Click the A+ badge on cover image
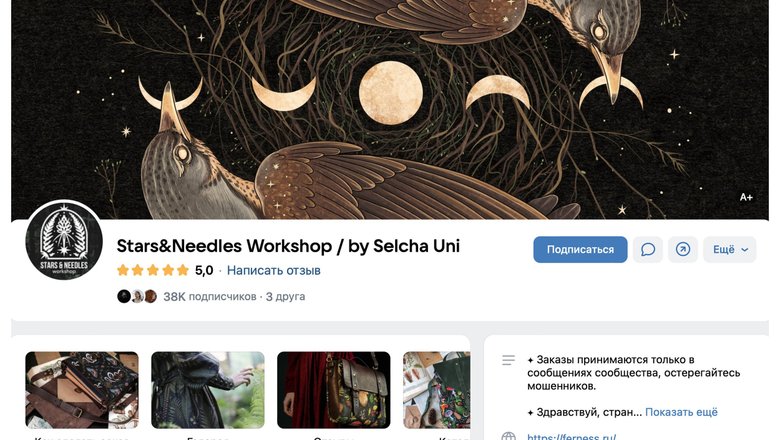 (746, 197)
